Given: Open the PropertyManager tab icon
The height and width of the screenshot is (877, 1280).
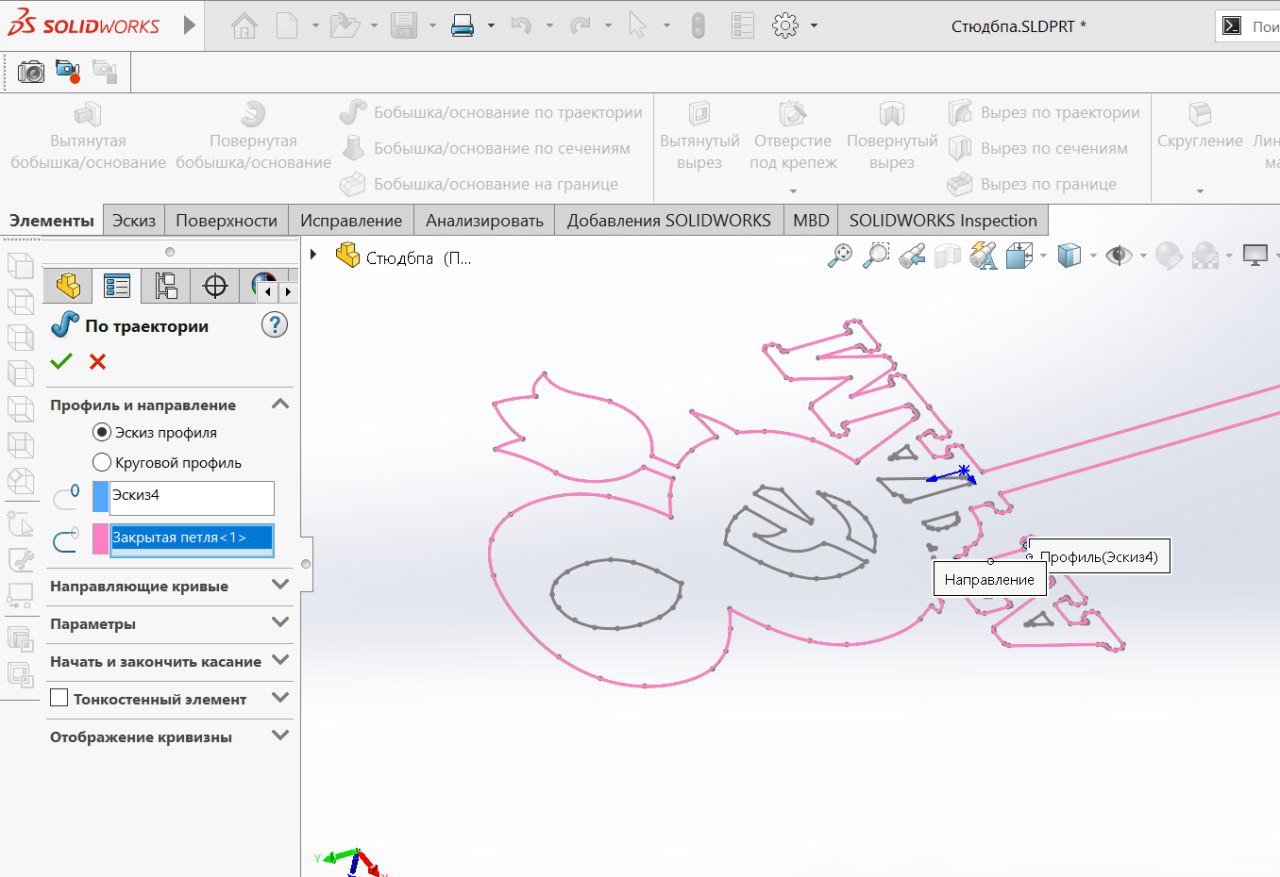Looking at the screenshot, I should point(117,287).
